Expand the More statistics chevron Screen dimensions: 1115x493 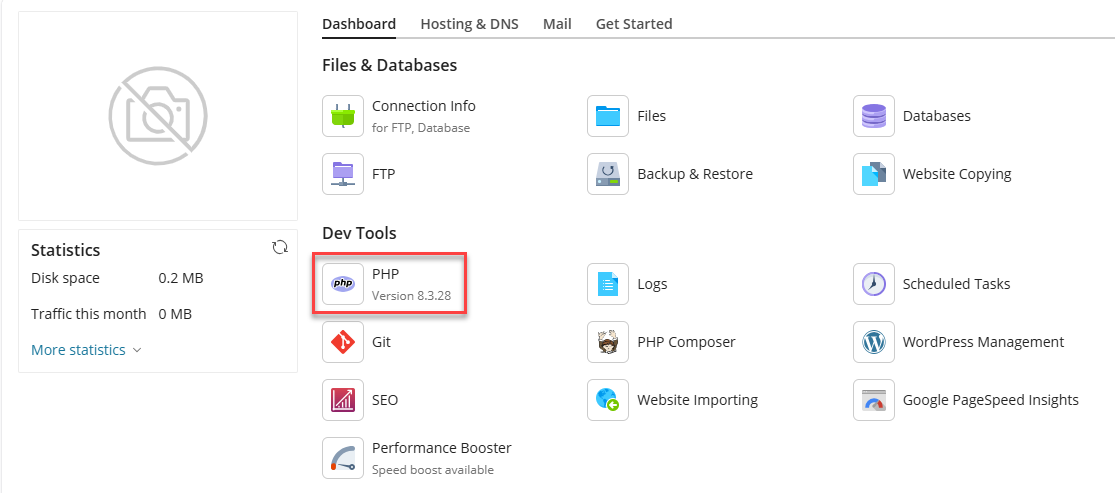pyautogui.click(x=137, y=351)
